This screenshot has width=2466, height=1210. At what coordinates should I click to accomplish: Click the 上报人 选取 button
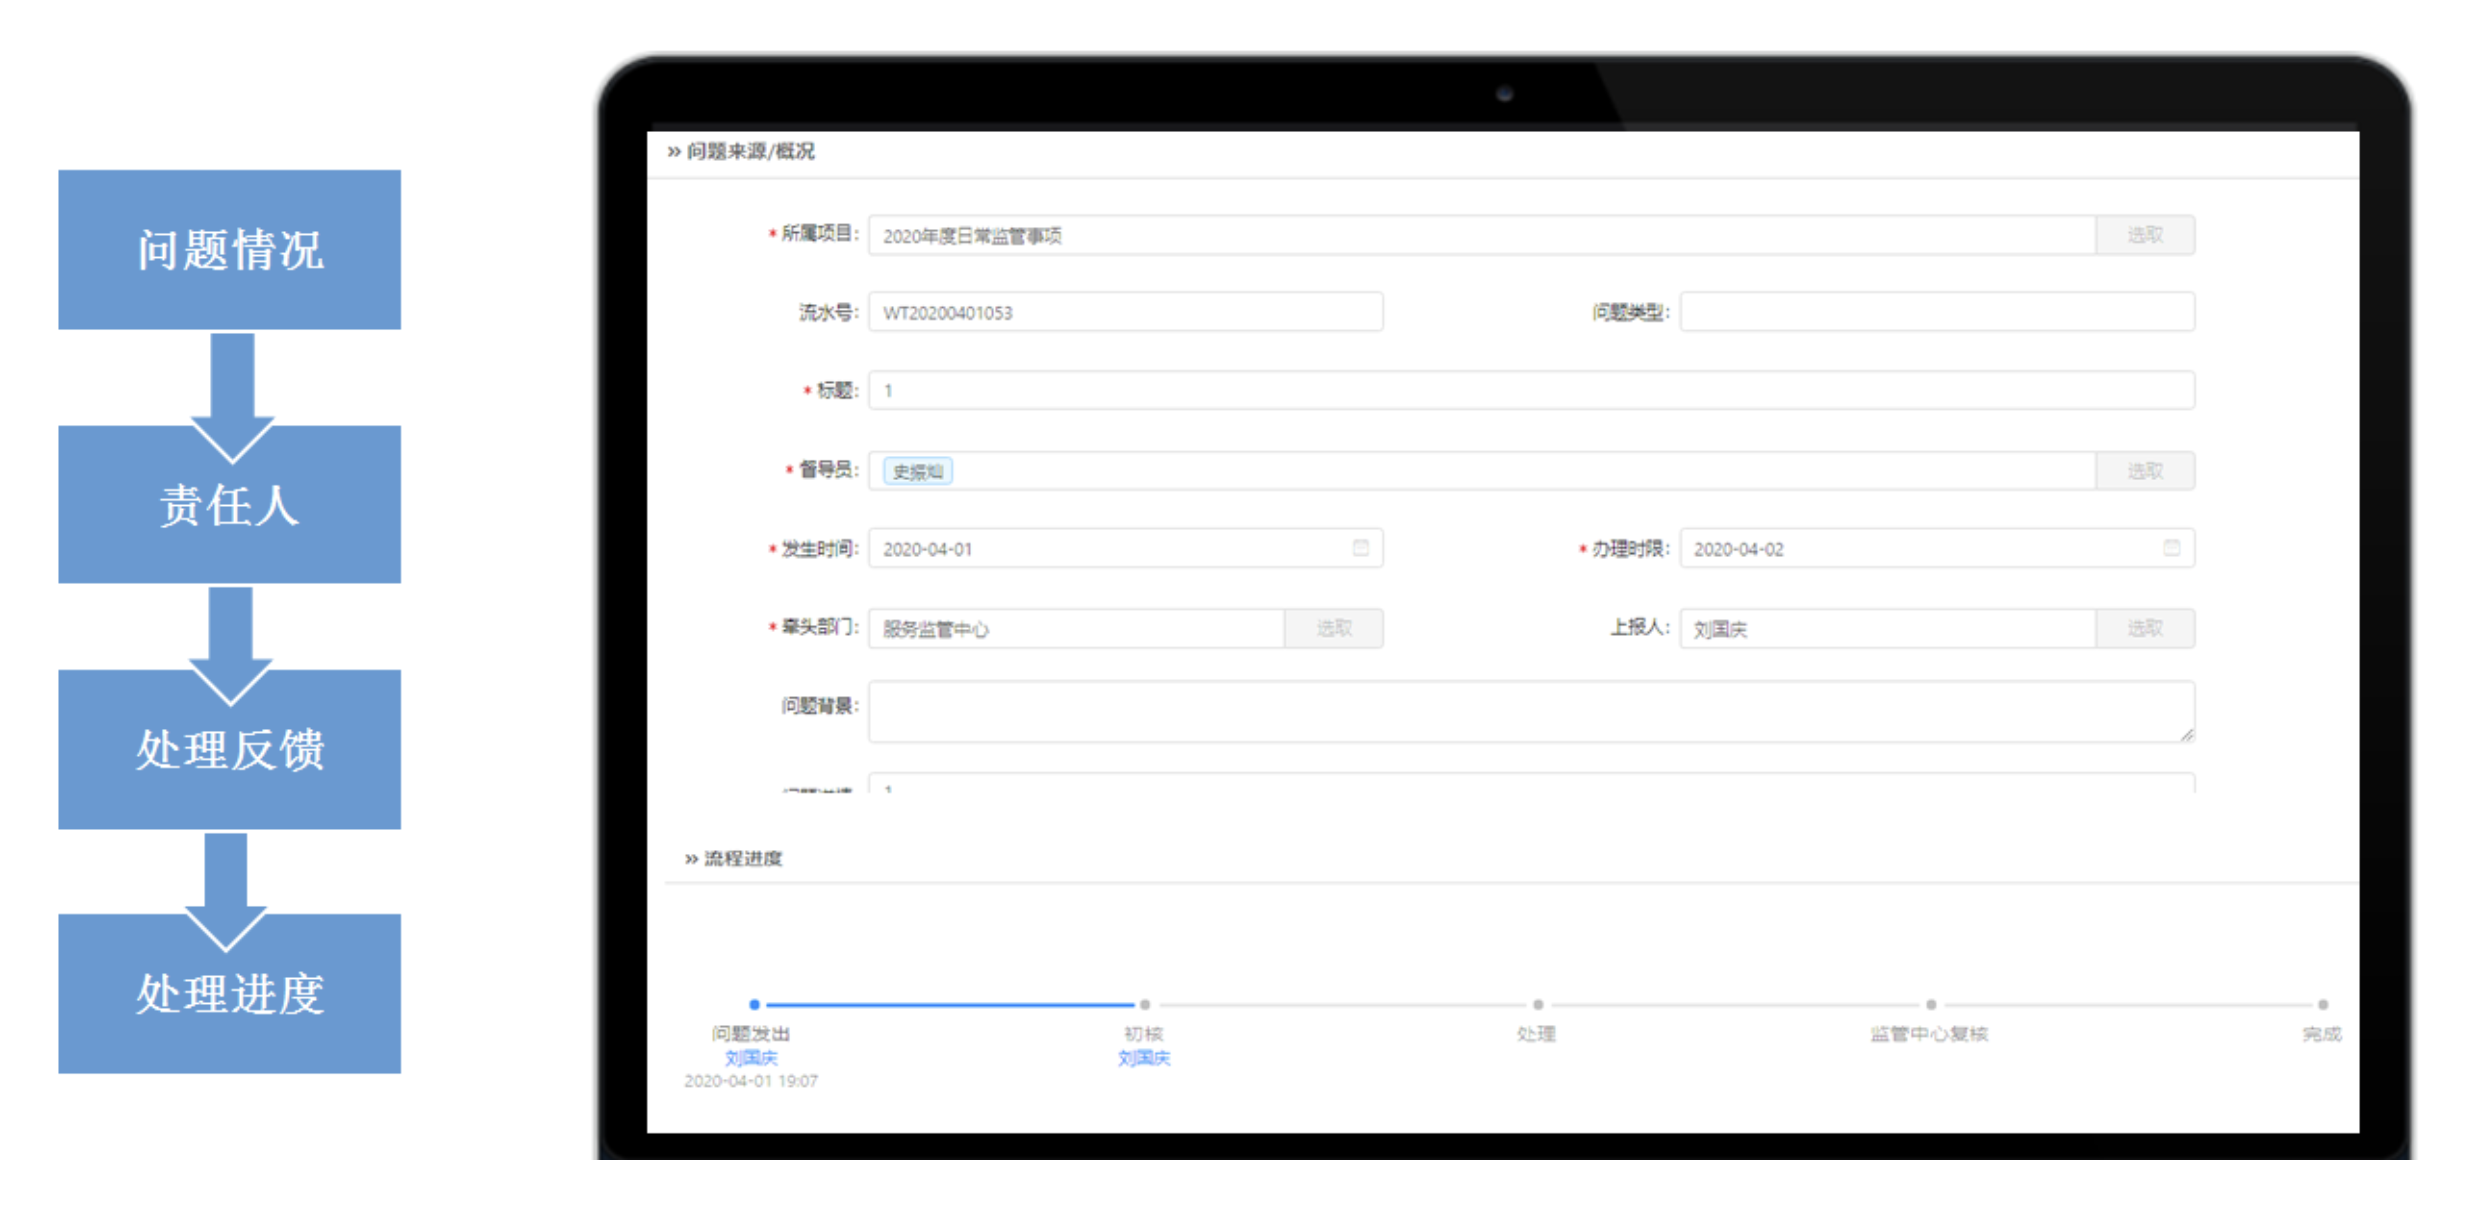point(2144,628)
